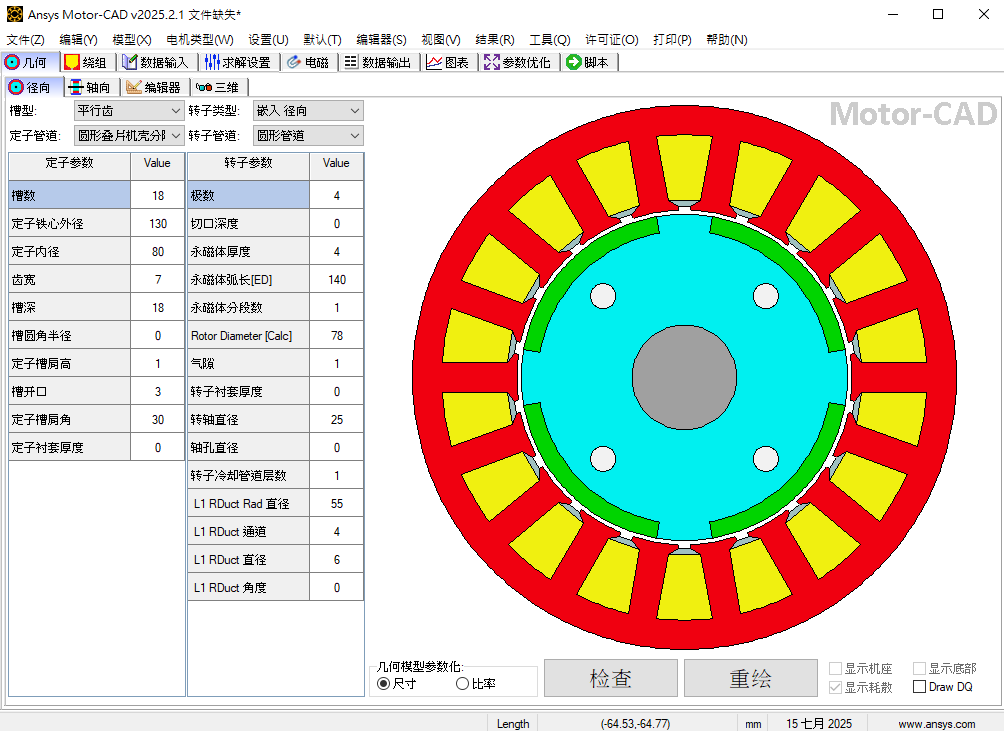Enable the Draw DQ checkbox
The width and height of the screenshot is (1004, 731).
coord(920,687)
